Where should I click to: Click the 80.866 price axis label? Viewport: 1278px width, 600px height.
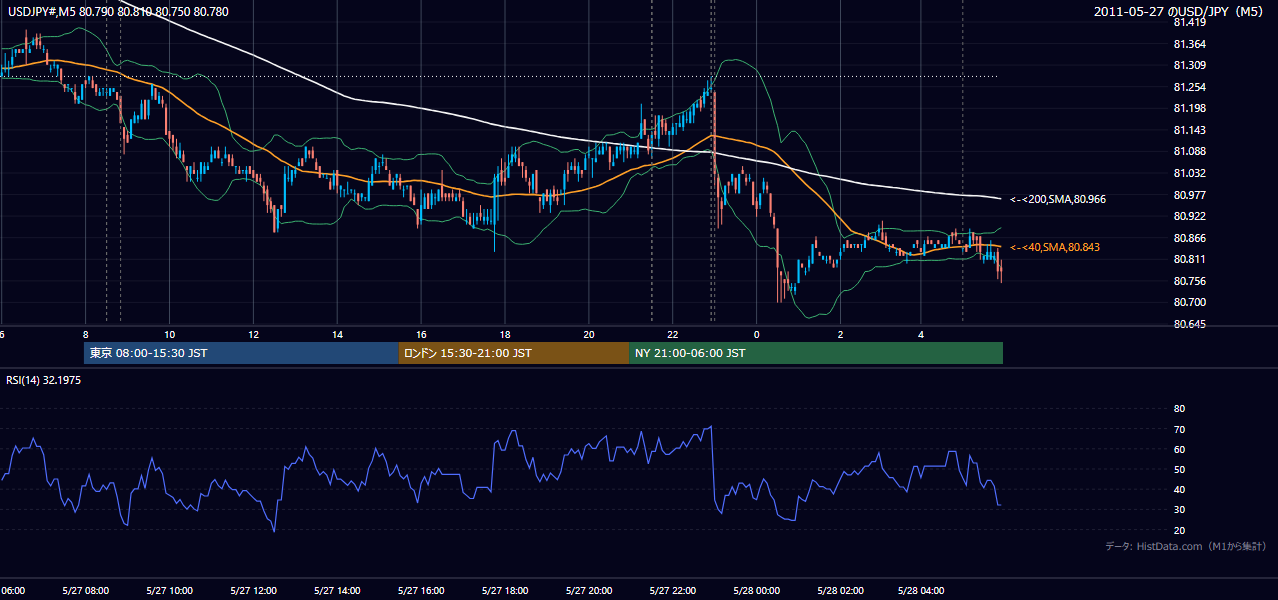[x=1190, y=238]
